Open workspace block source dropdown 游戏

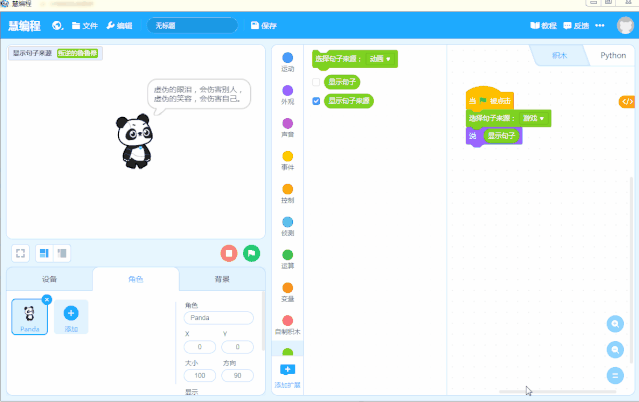click(533, 118)
